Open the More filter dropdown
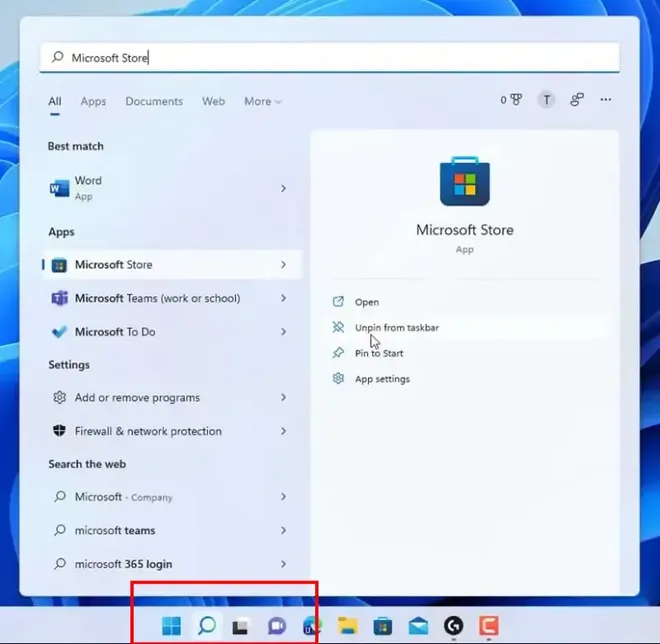The height and width of the screenshot is (644, 660). [263, 101]
